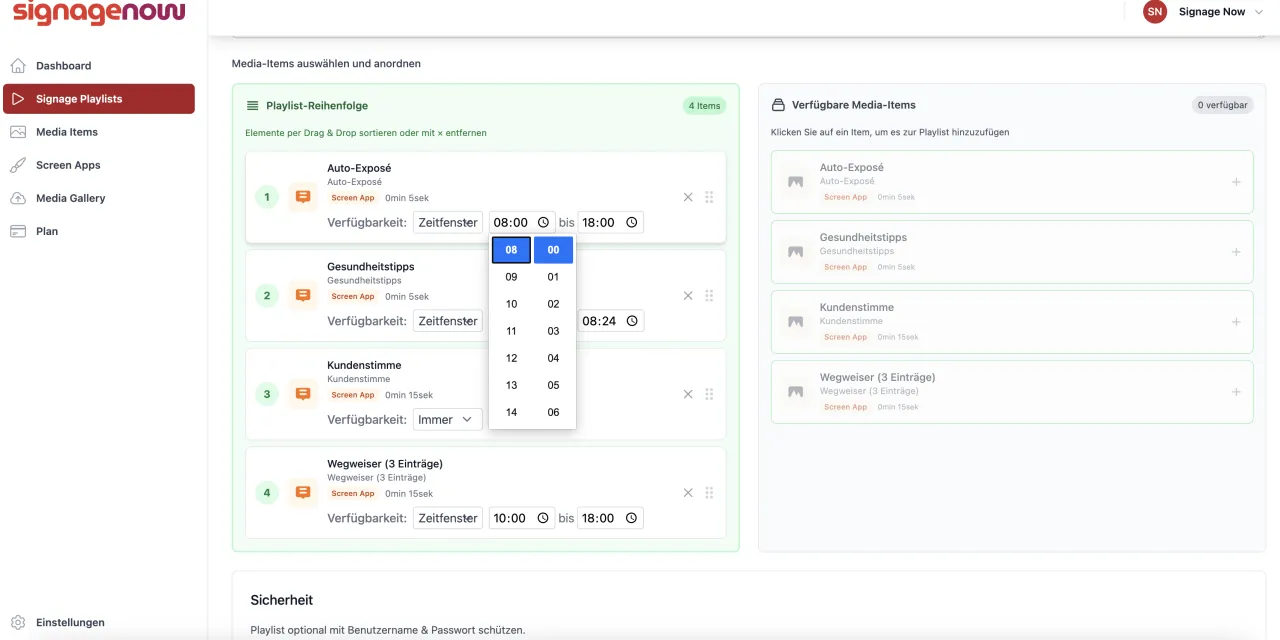The height and width of the screenshot is (640, 1280).
Task: Select minute 05 in time picker
Action: (x=553, y=385)
